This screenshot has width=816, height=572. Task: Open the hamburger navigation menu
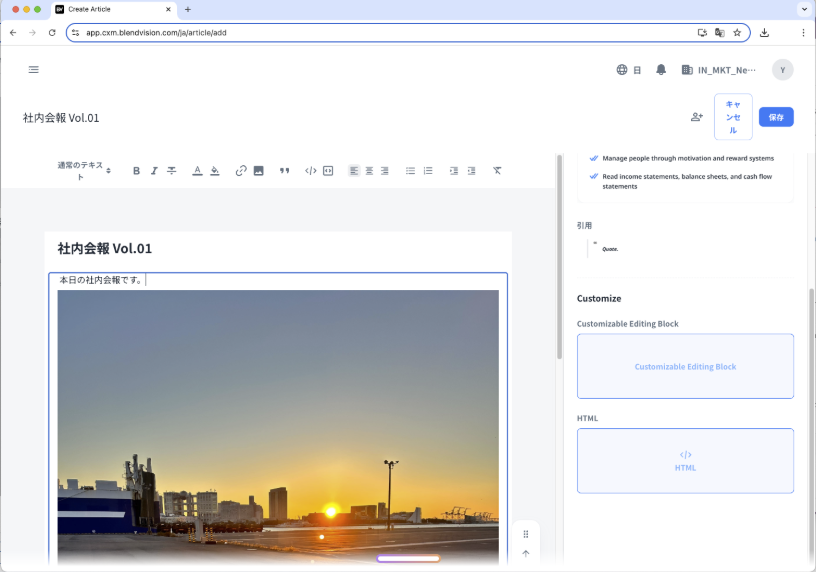(x=34, y=70)
